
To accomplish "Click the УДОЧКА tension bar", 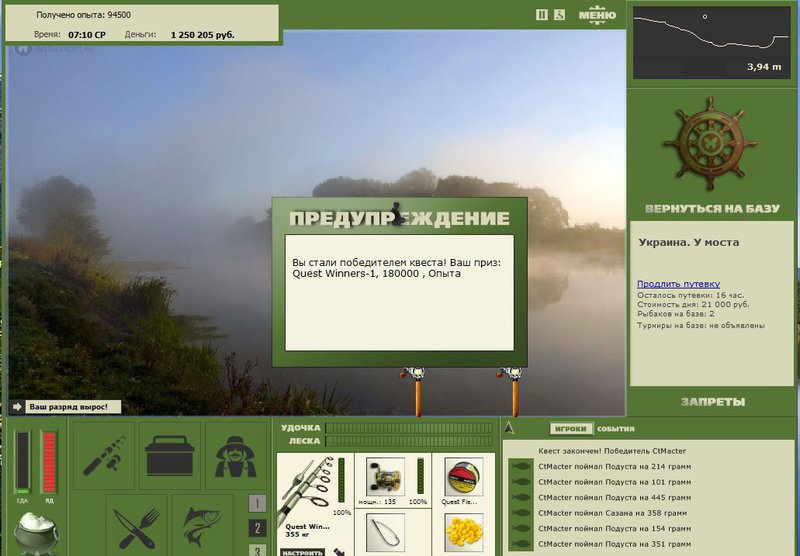I will [410, 427].
